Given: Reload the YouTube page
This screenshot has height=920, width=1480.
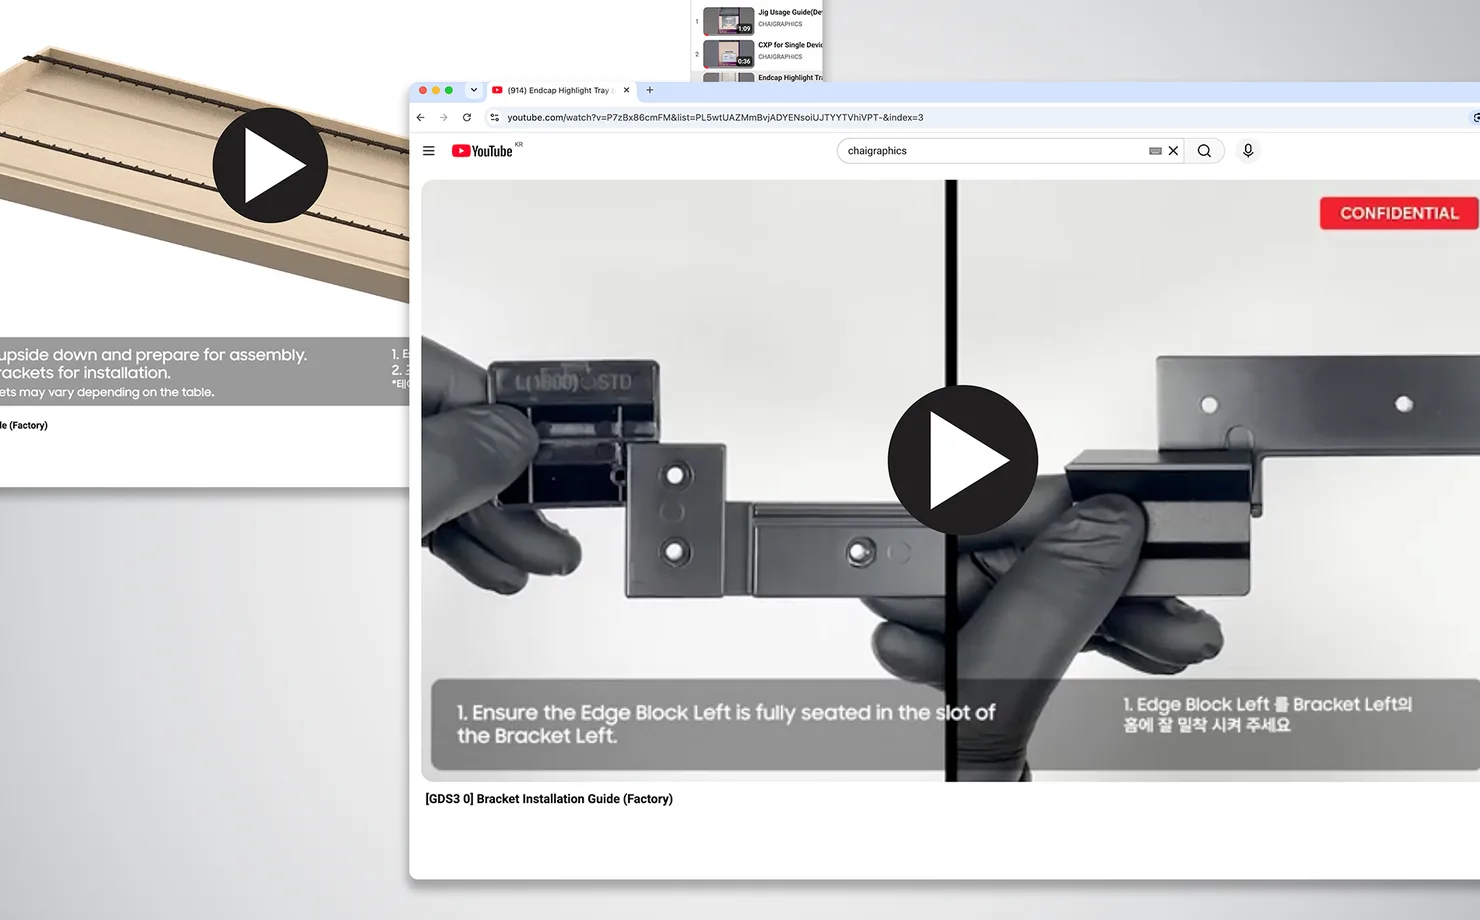Looking at the screenshot, I should tap(467, 117).
